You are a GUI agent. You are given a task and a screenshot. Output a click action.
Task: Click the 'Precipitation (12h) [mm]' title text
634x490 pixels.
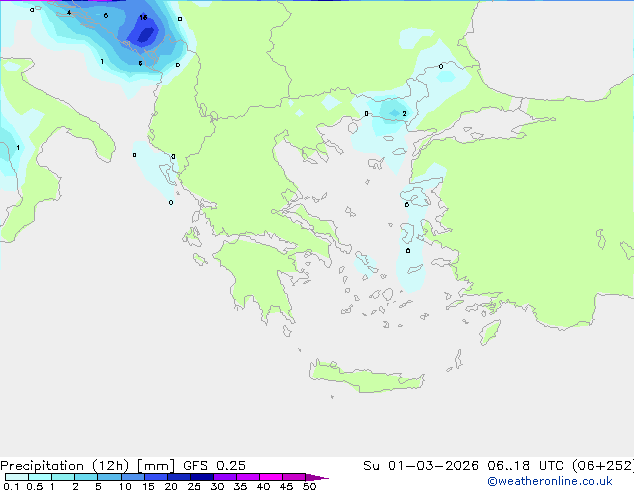pyautogui.click(x=87, y=466)
